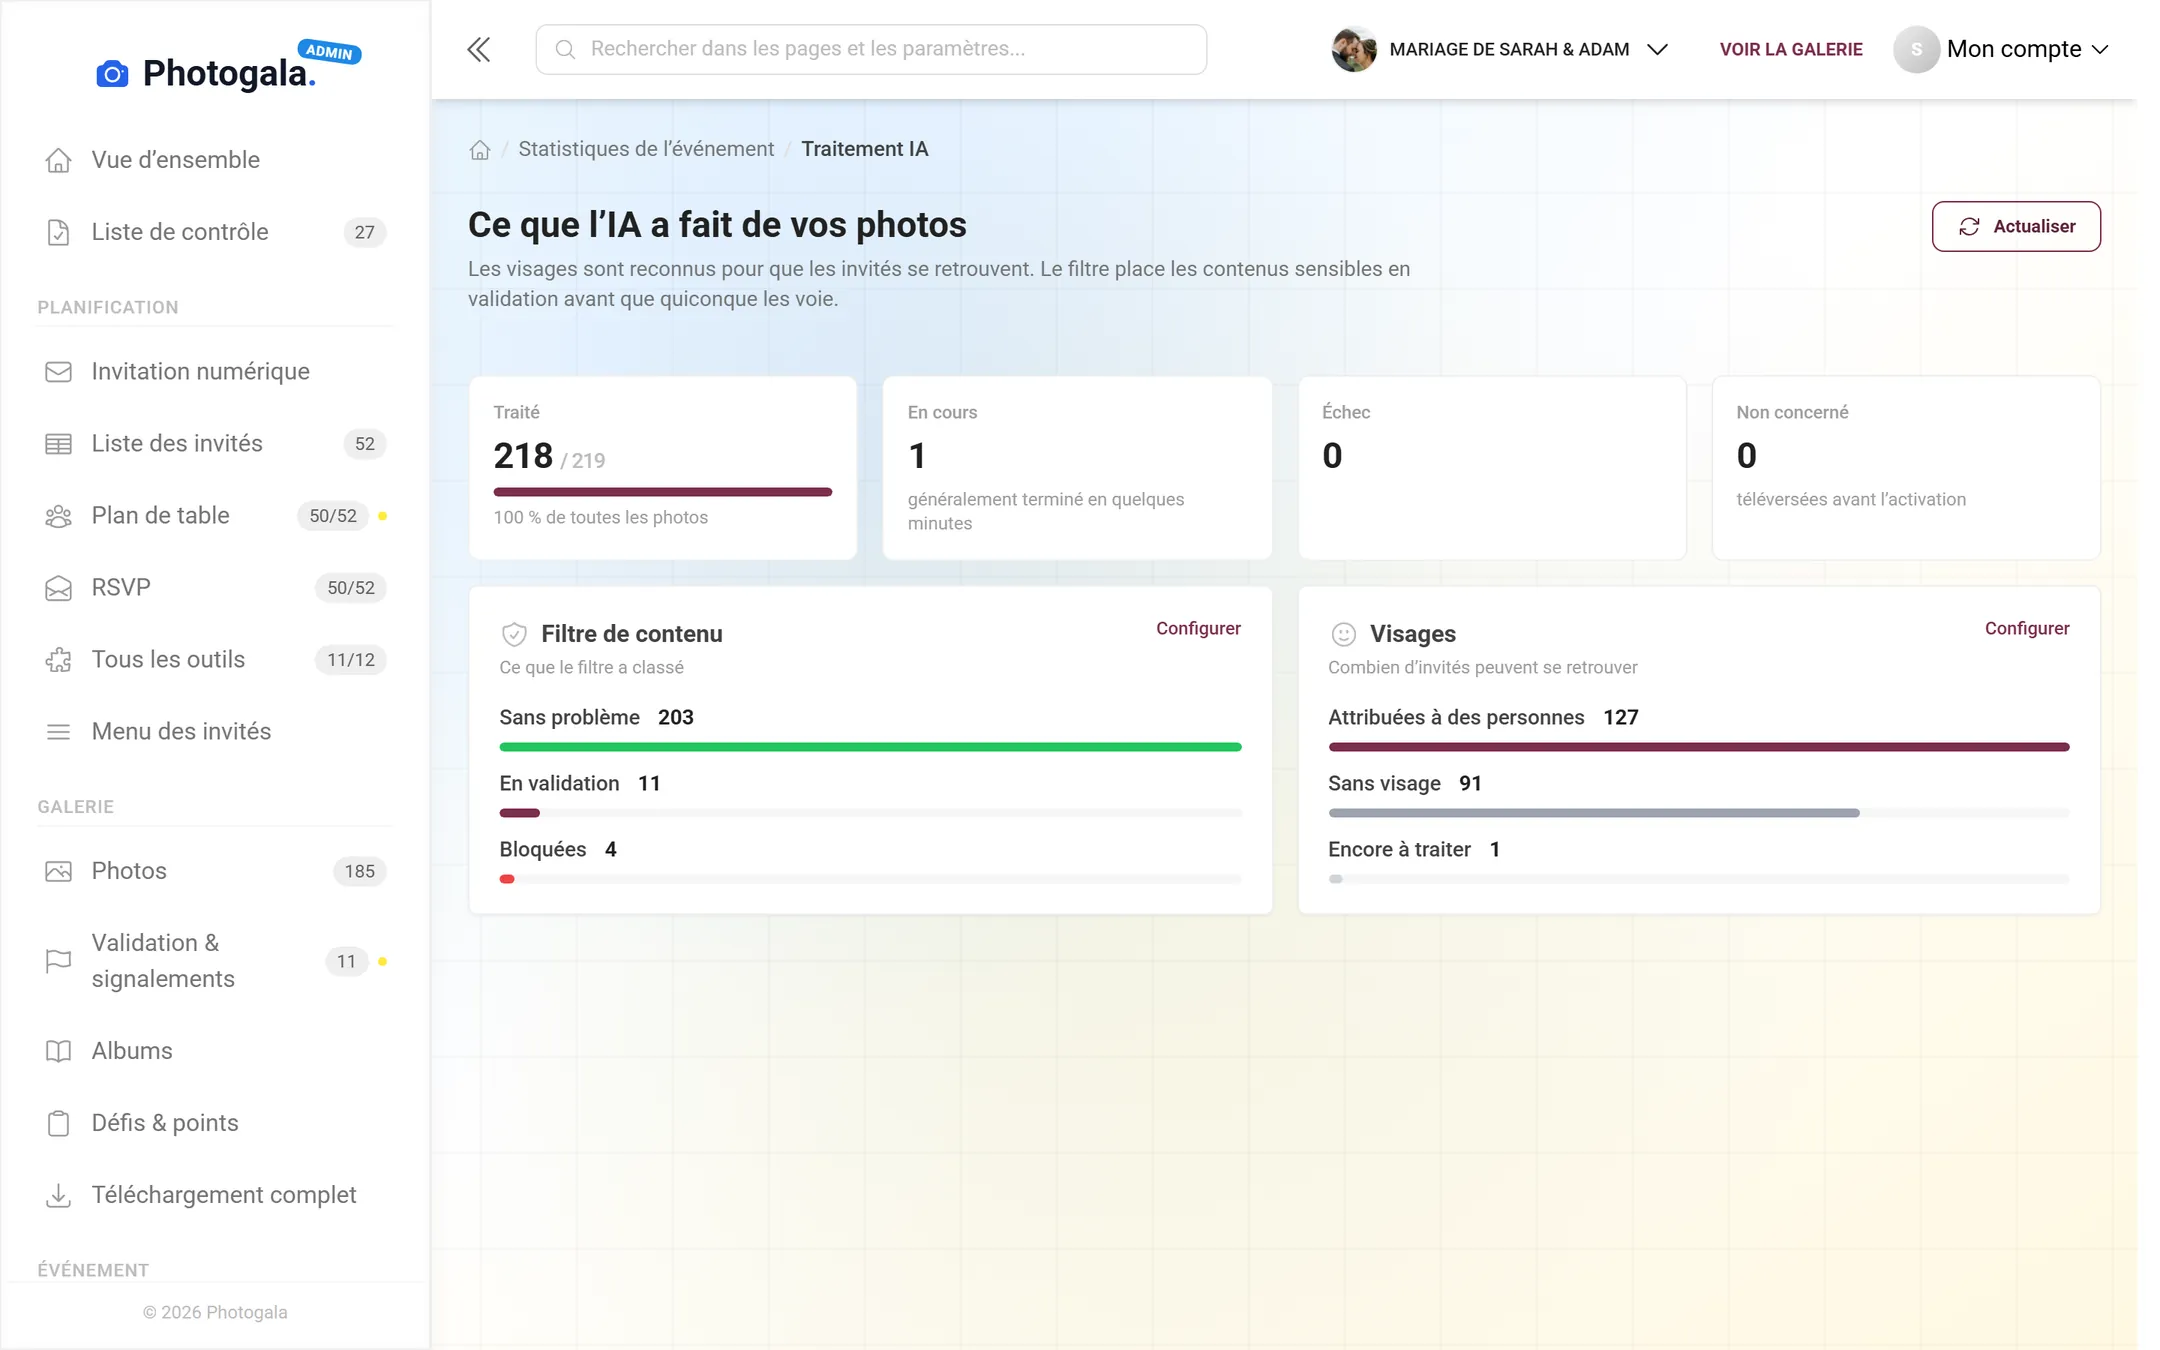Click the home breadcrumb icon
The width and height of the screenshot is (2160, 1350).
coord(480,150)
